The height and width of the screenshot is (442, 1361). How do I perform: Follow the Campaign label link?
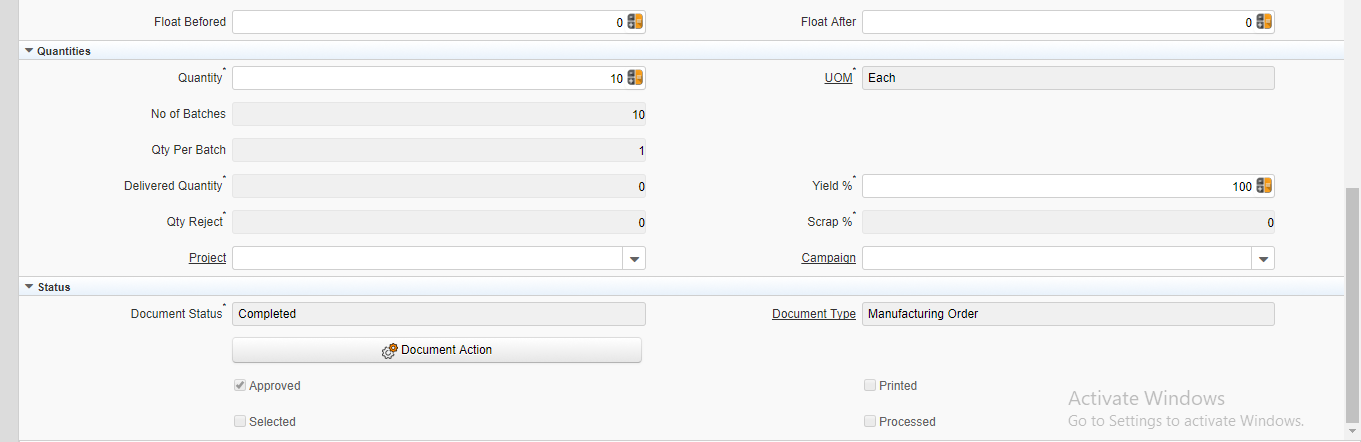point(829,258)
